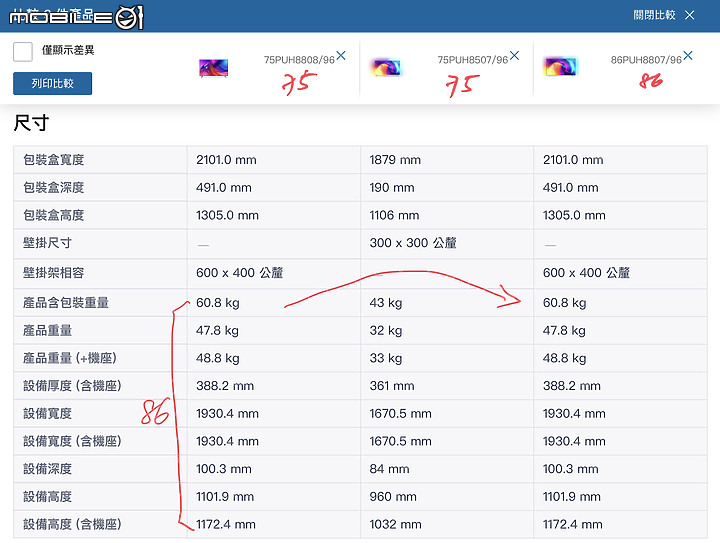Click the 列印比較 print button

pos(52,83)
